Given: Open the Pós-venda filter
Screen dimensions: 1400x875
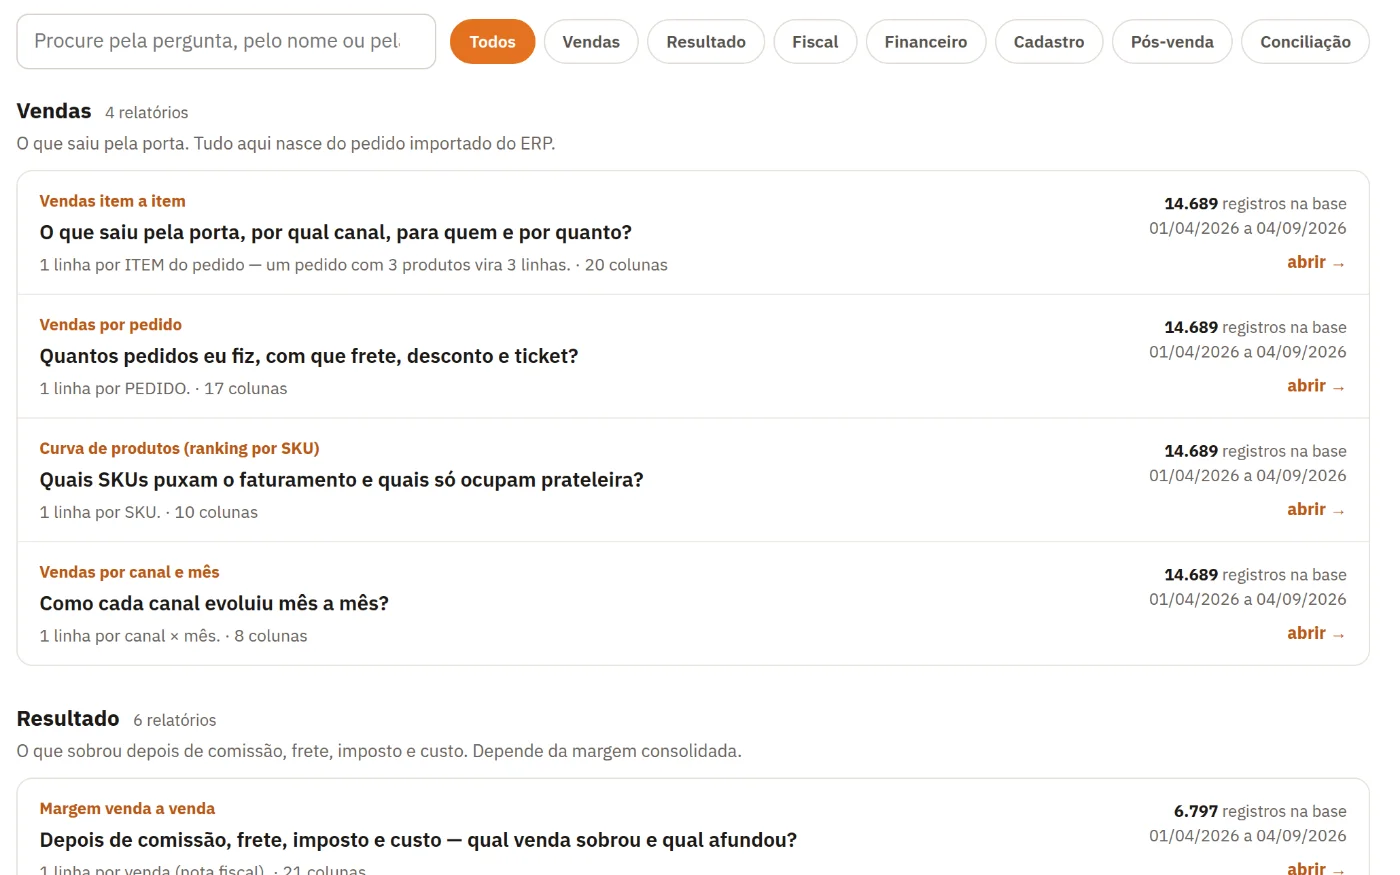Looking at the screenshot, I should point(1172,42).
